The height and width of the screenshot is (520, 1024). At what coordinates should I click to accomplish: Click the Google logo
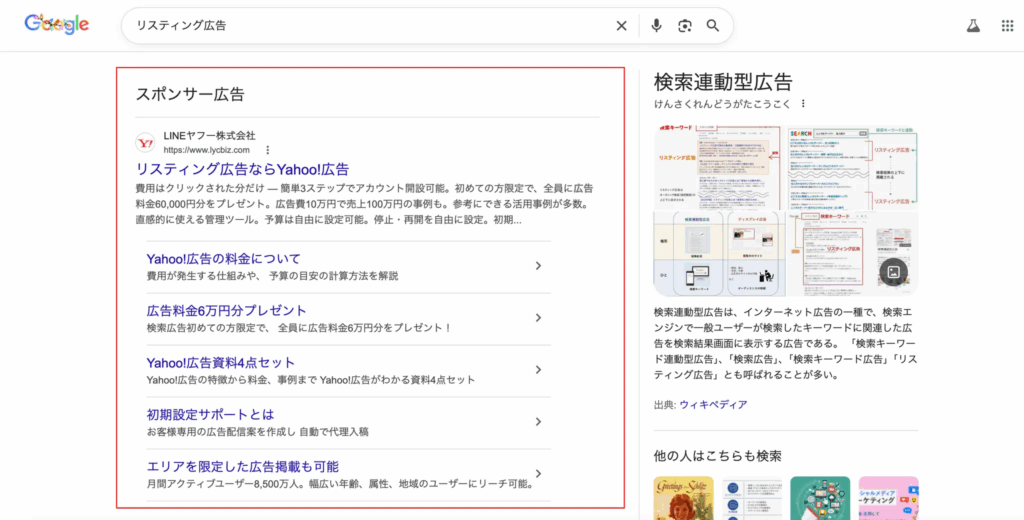56,26
